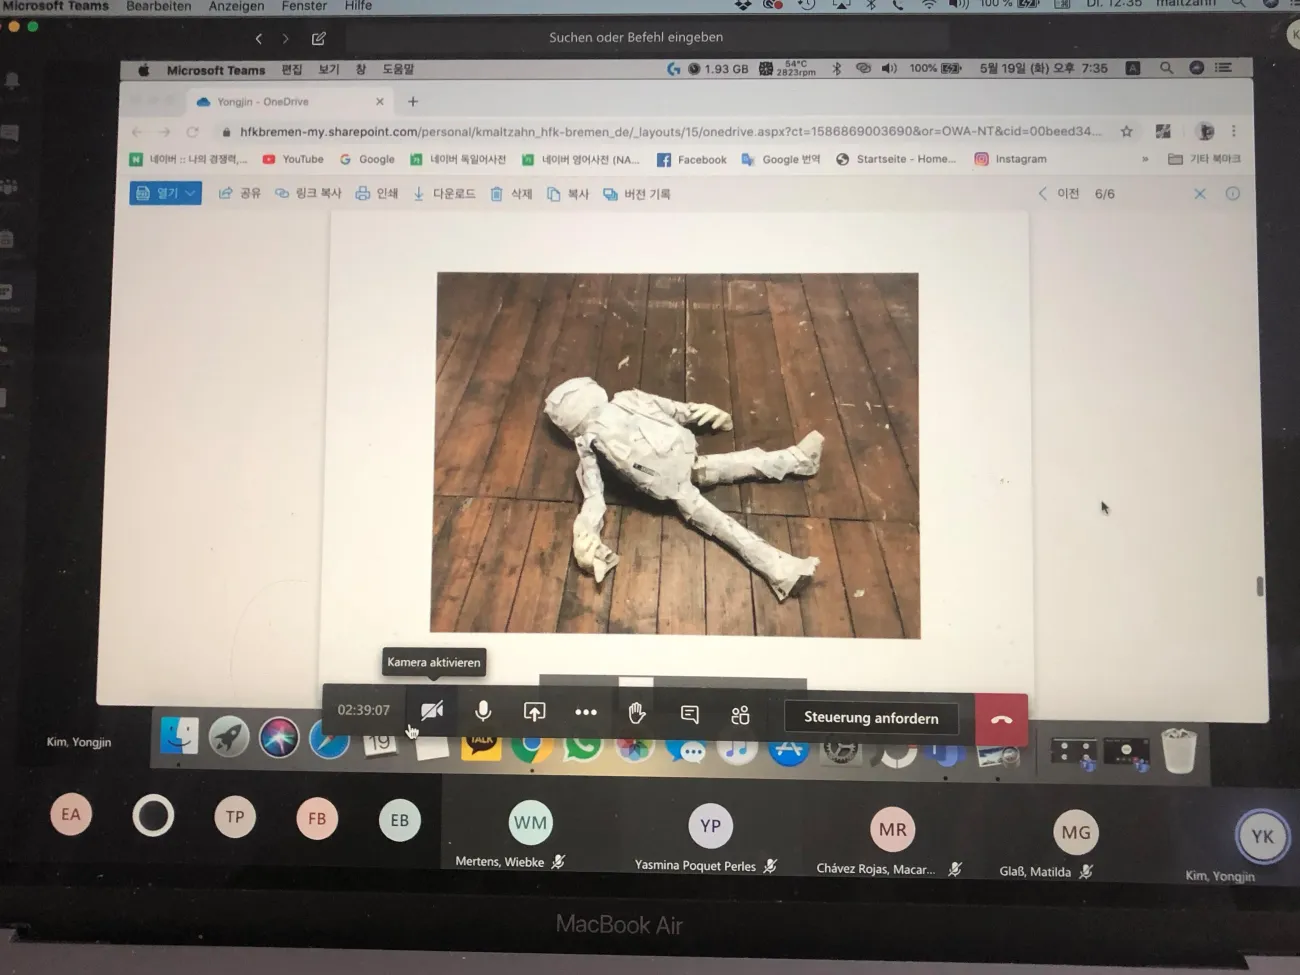
Task: Select Yasmina Poquet Perles avatar WM YP
Action: (710, 826)
